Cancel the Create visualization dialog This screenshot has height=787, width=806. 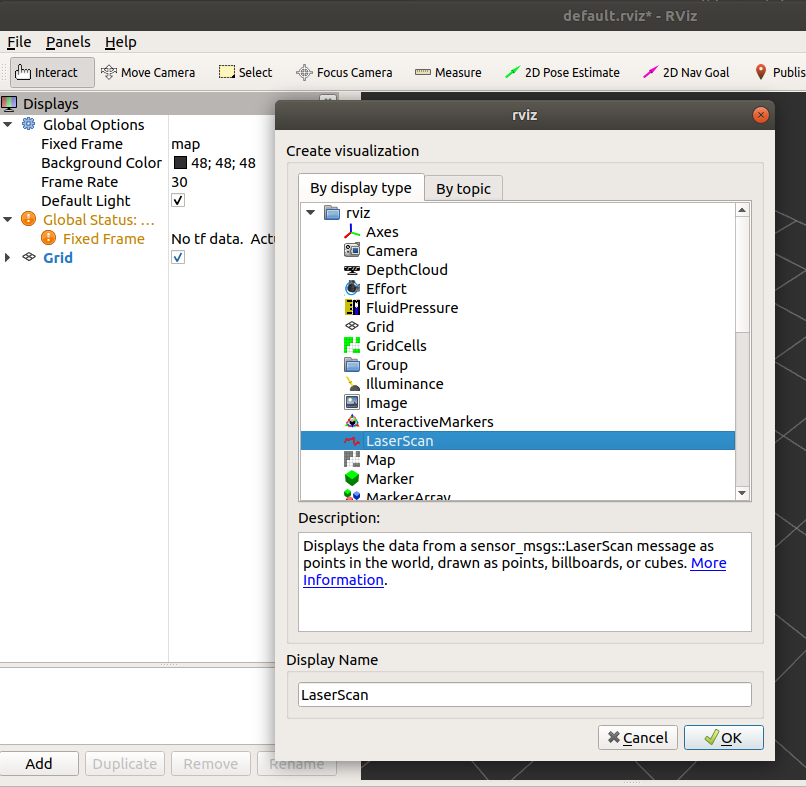[637, 738]
